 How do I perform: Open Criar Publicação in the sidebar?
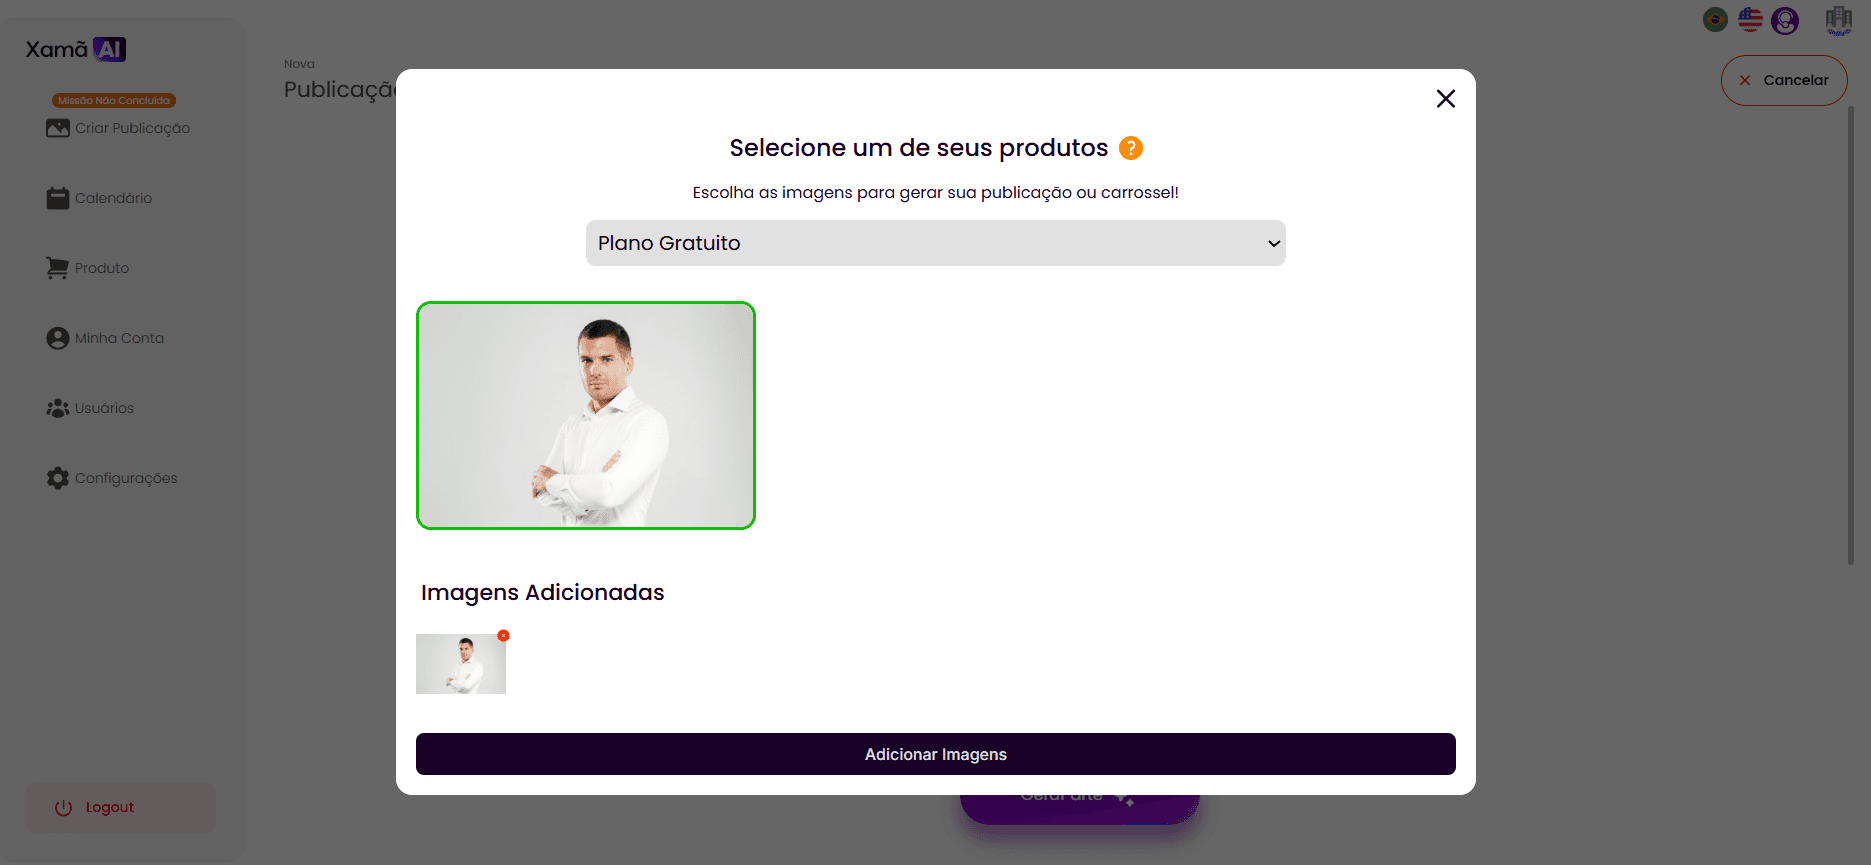coord(118,128)
